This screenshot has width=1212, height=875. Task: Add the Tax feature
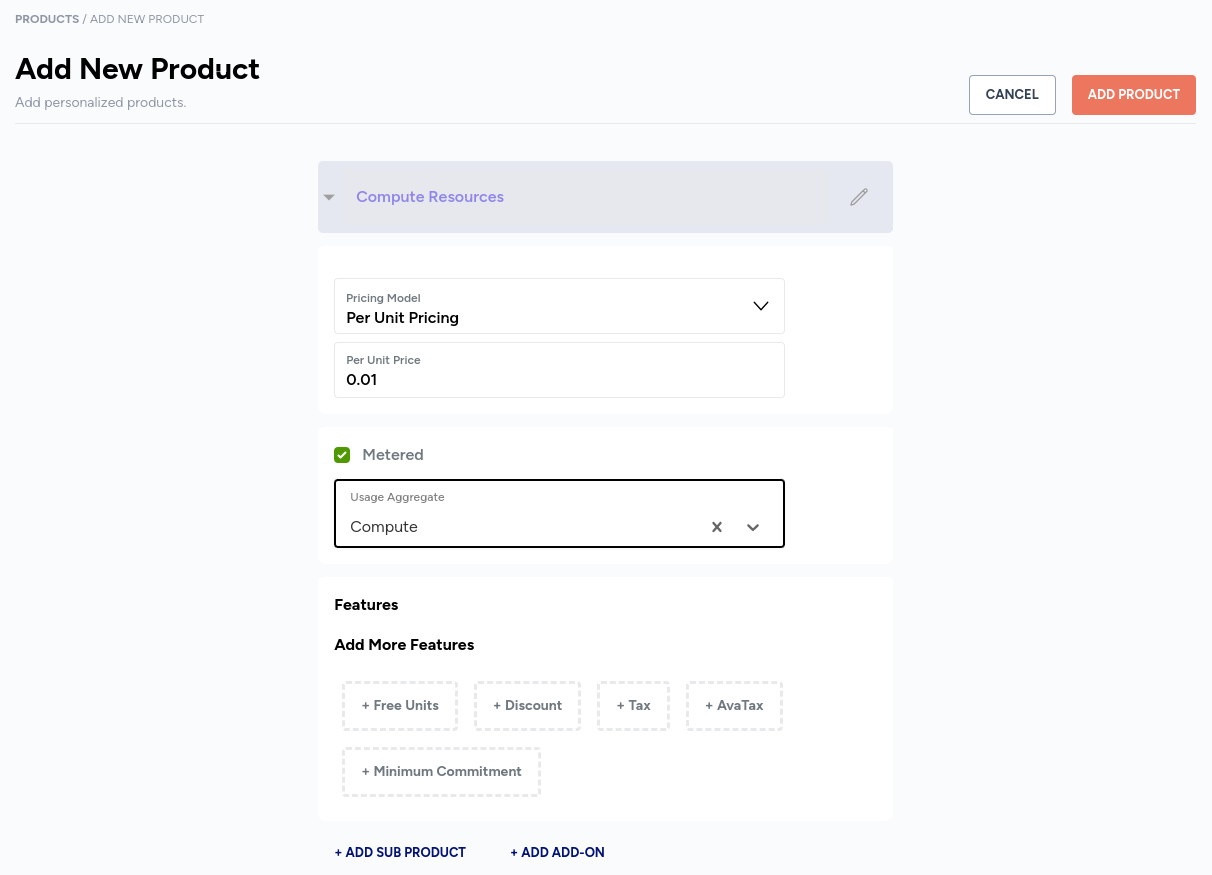pyautogui.click(x=633, y=706)
